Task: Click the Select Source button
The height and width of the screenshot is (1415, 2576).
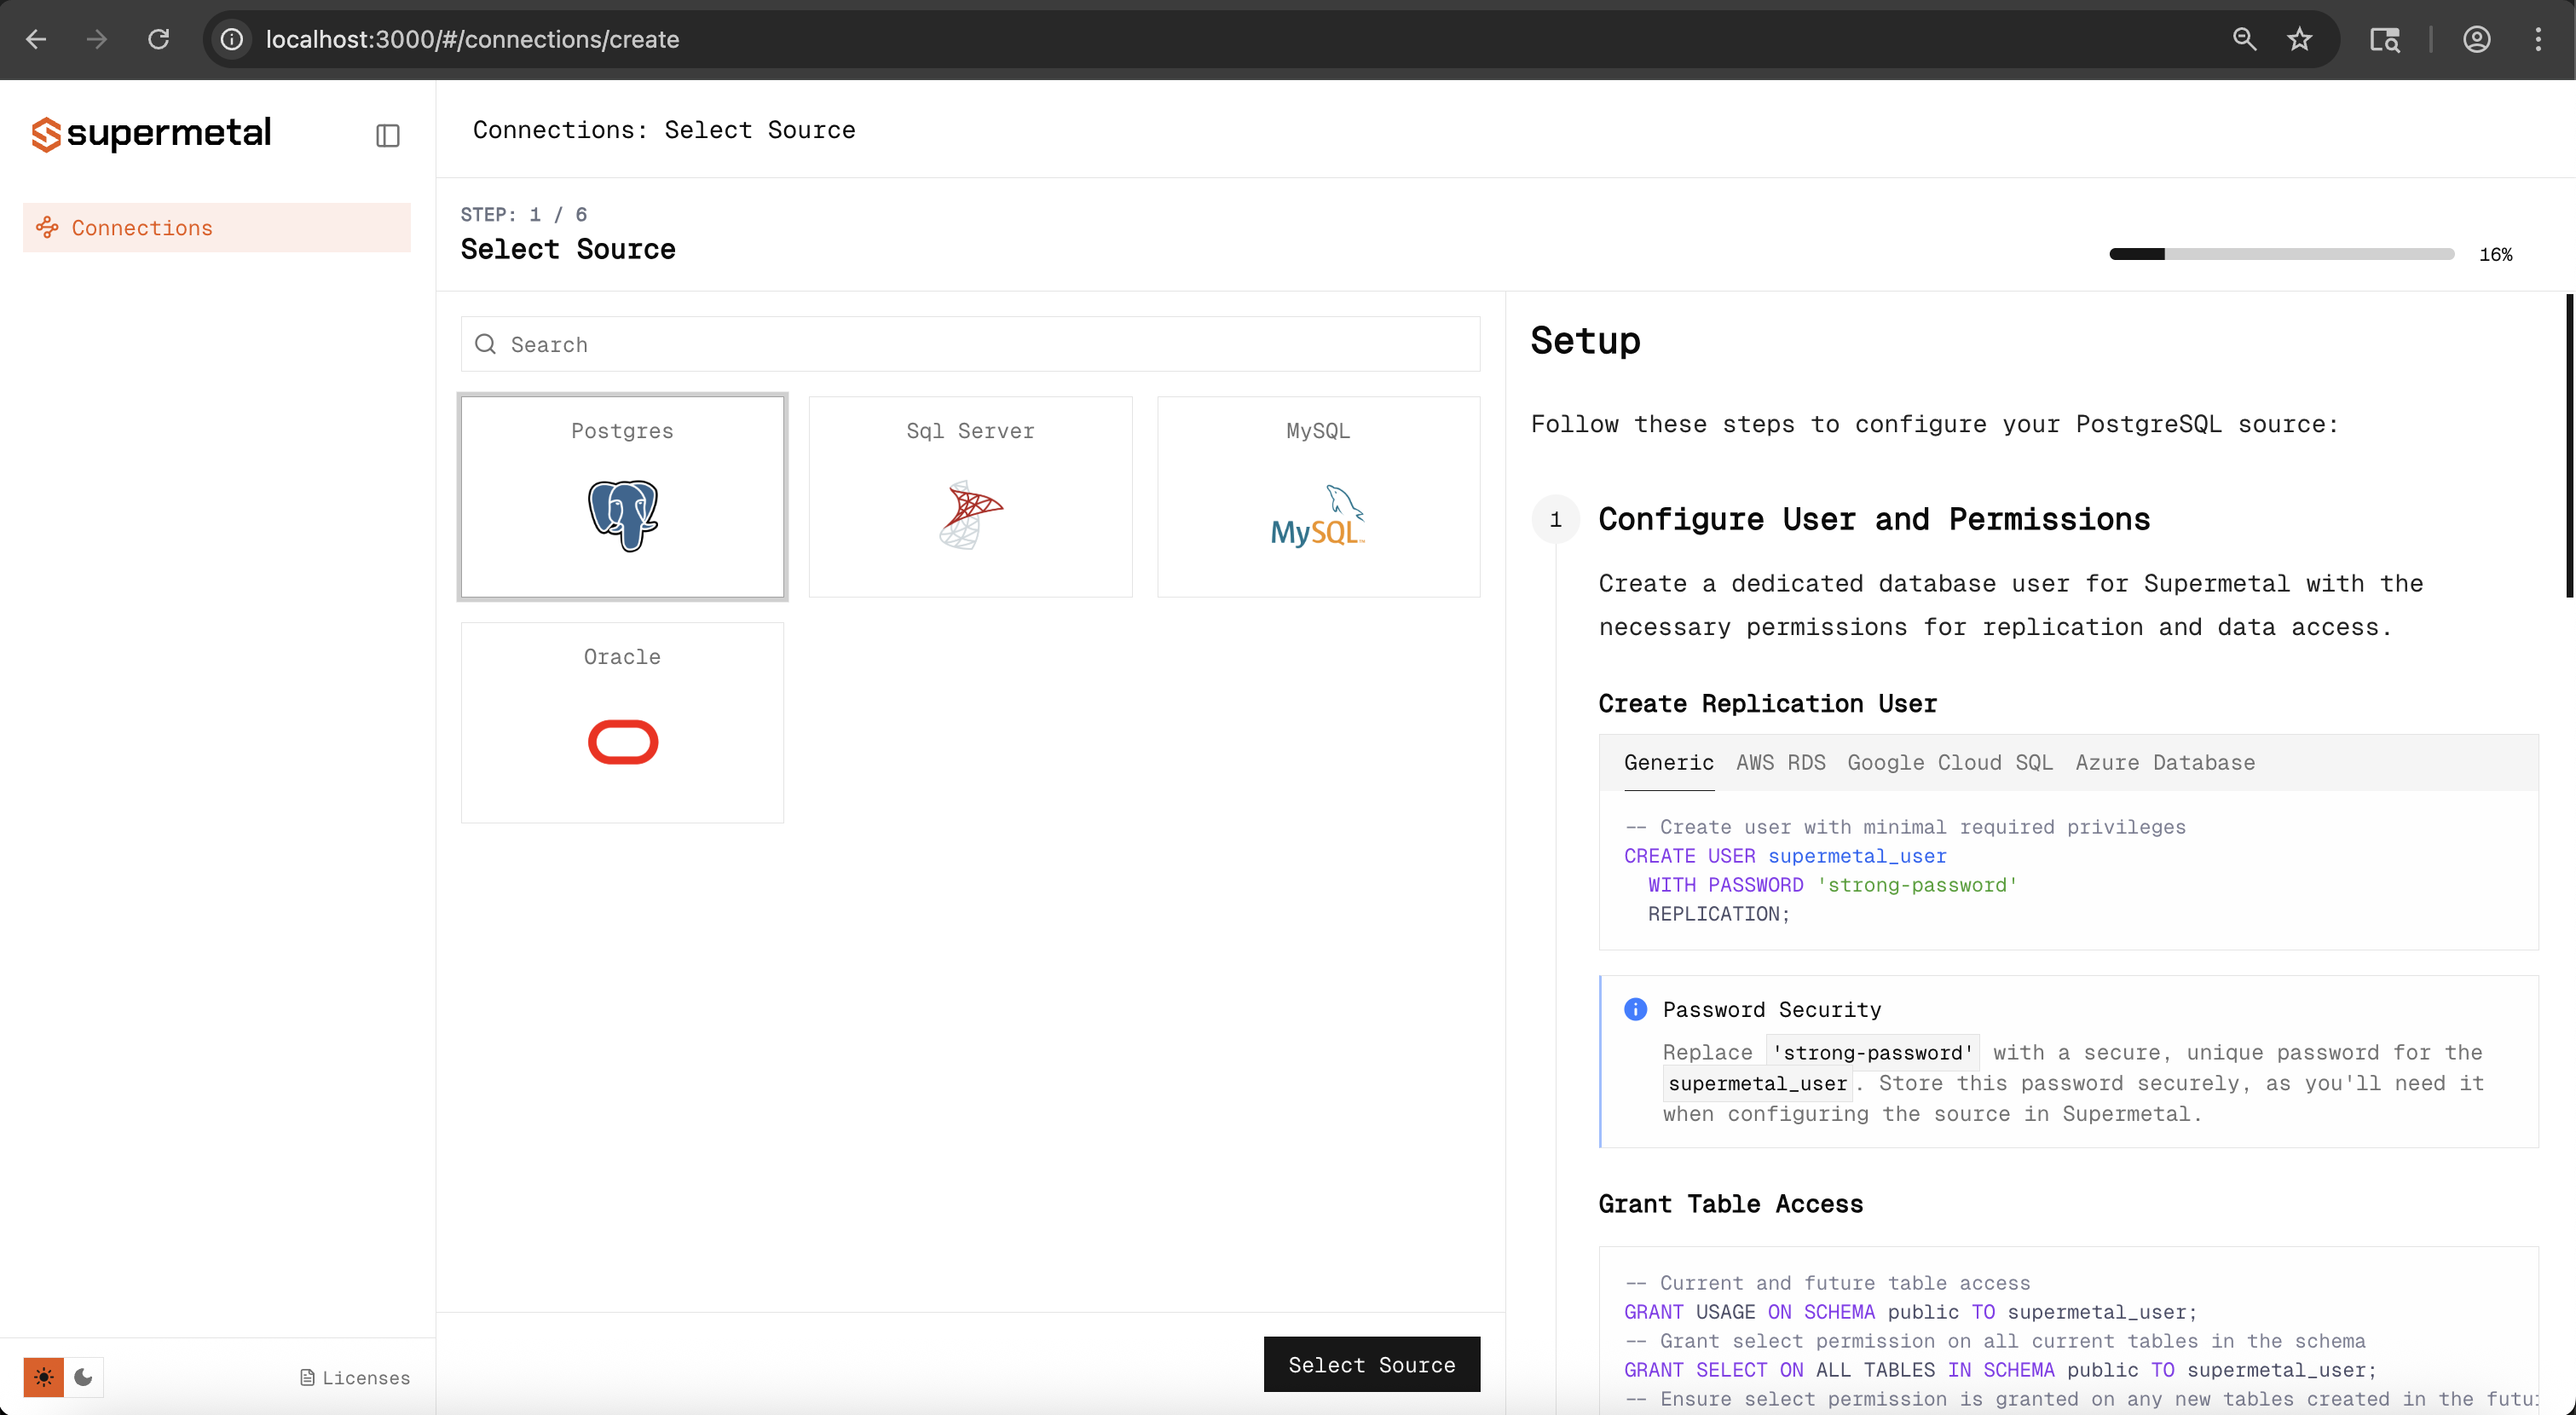Action: 1371,1364
